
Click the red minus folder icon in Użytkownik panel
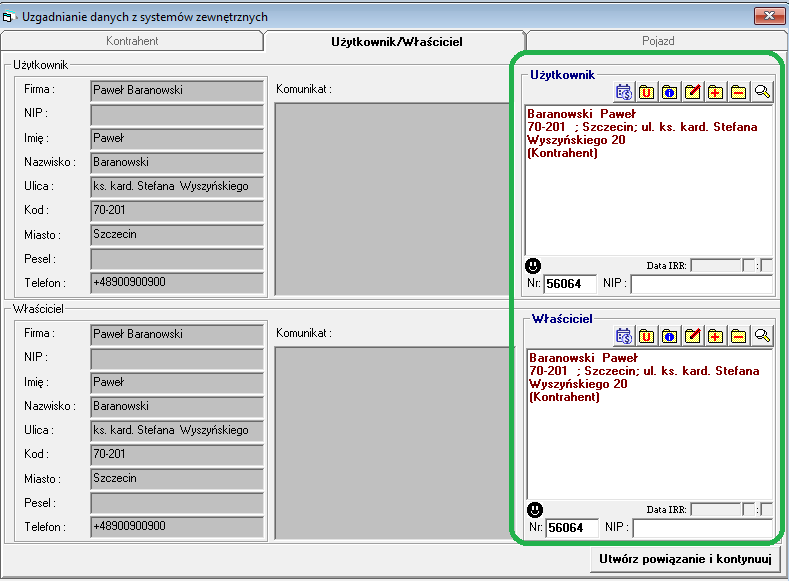(x=738, y=92)
